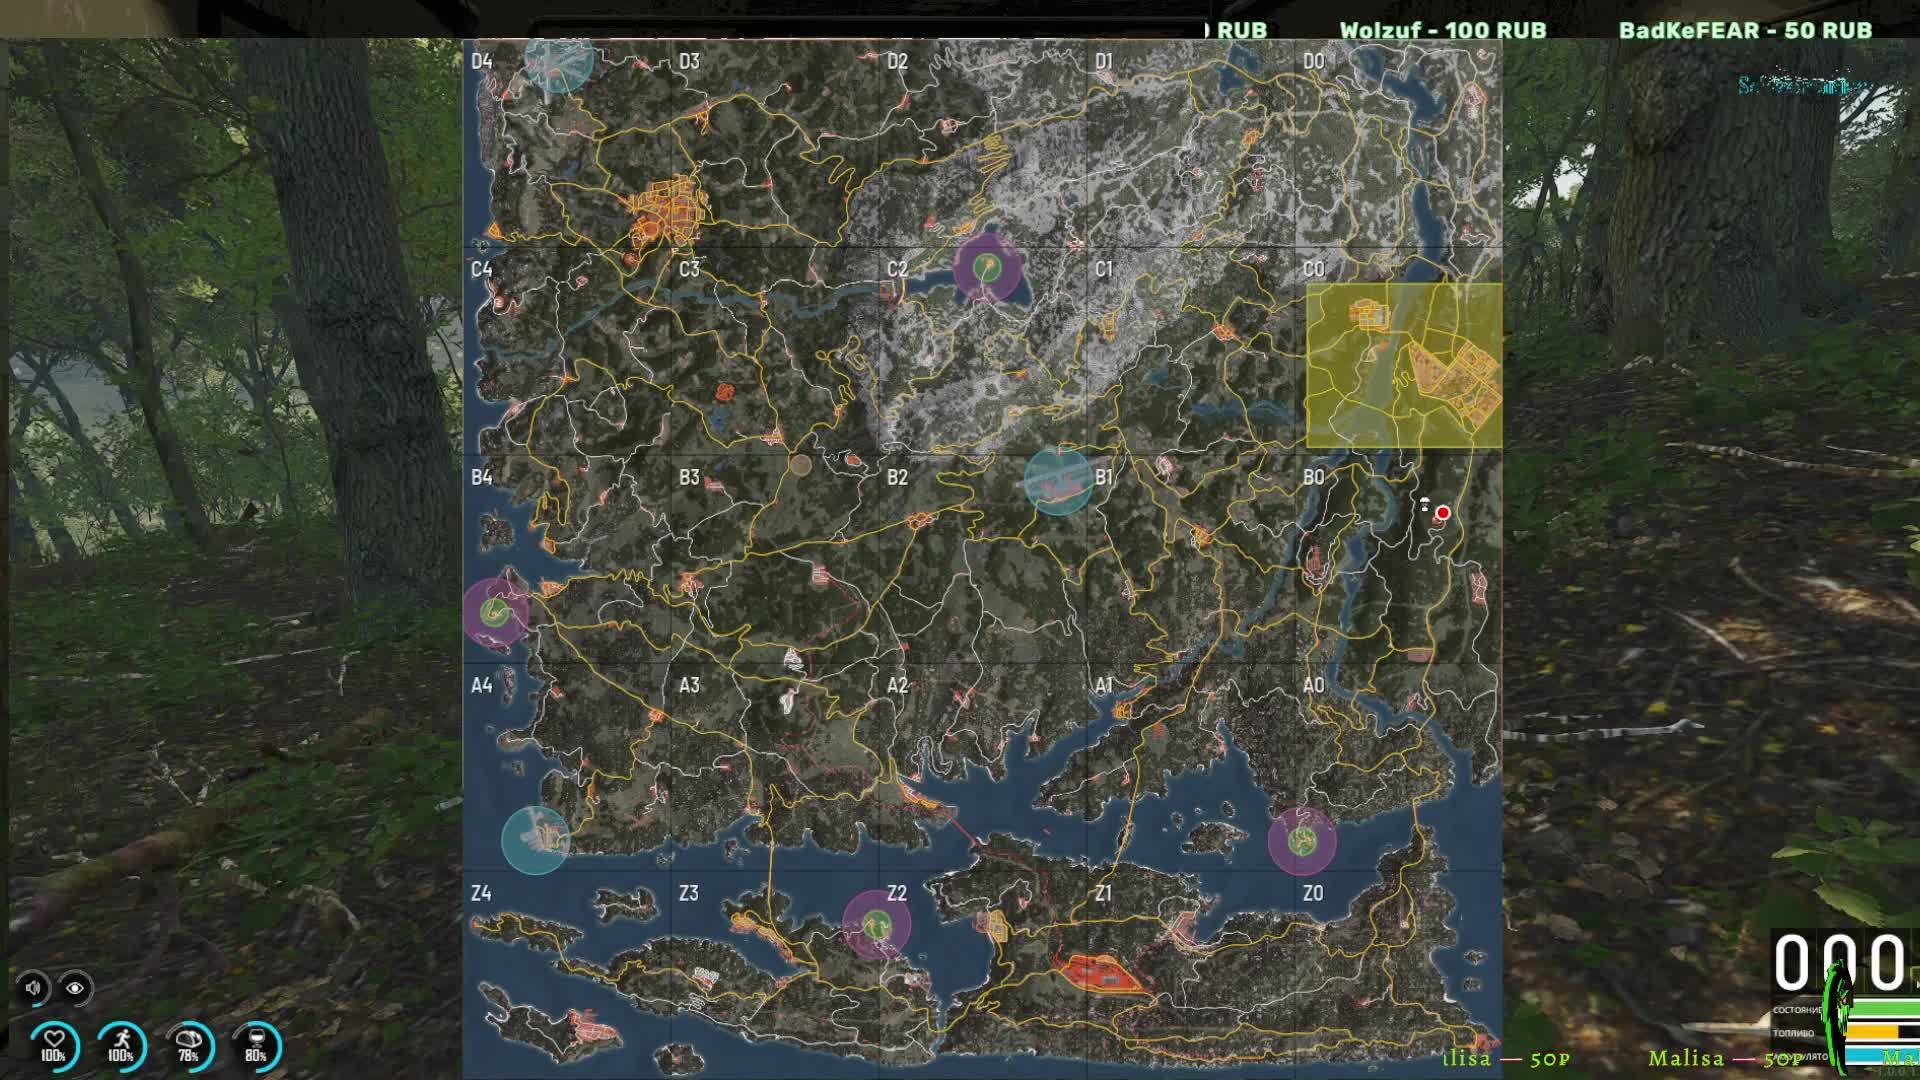Click the cyan circle marker in D4
Screen dimensions: 1920x1080
click(x=559, y=62)
